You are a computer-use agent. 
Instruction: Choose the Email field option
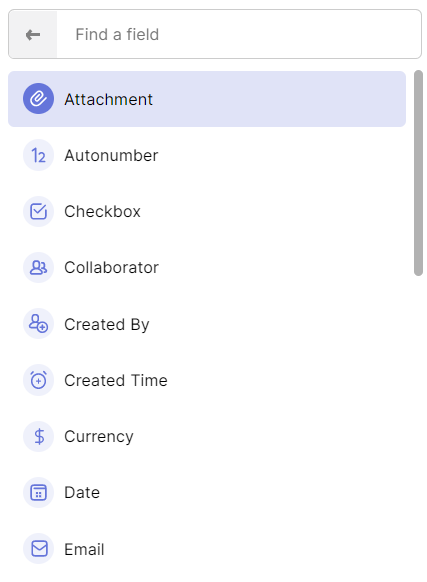(207, 549)
